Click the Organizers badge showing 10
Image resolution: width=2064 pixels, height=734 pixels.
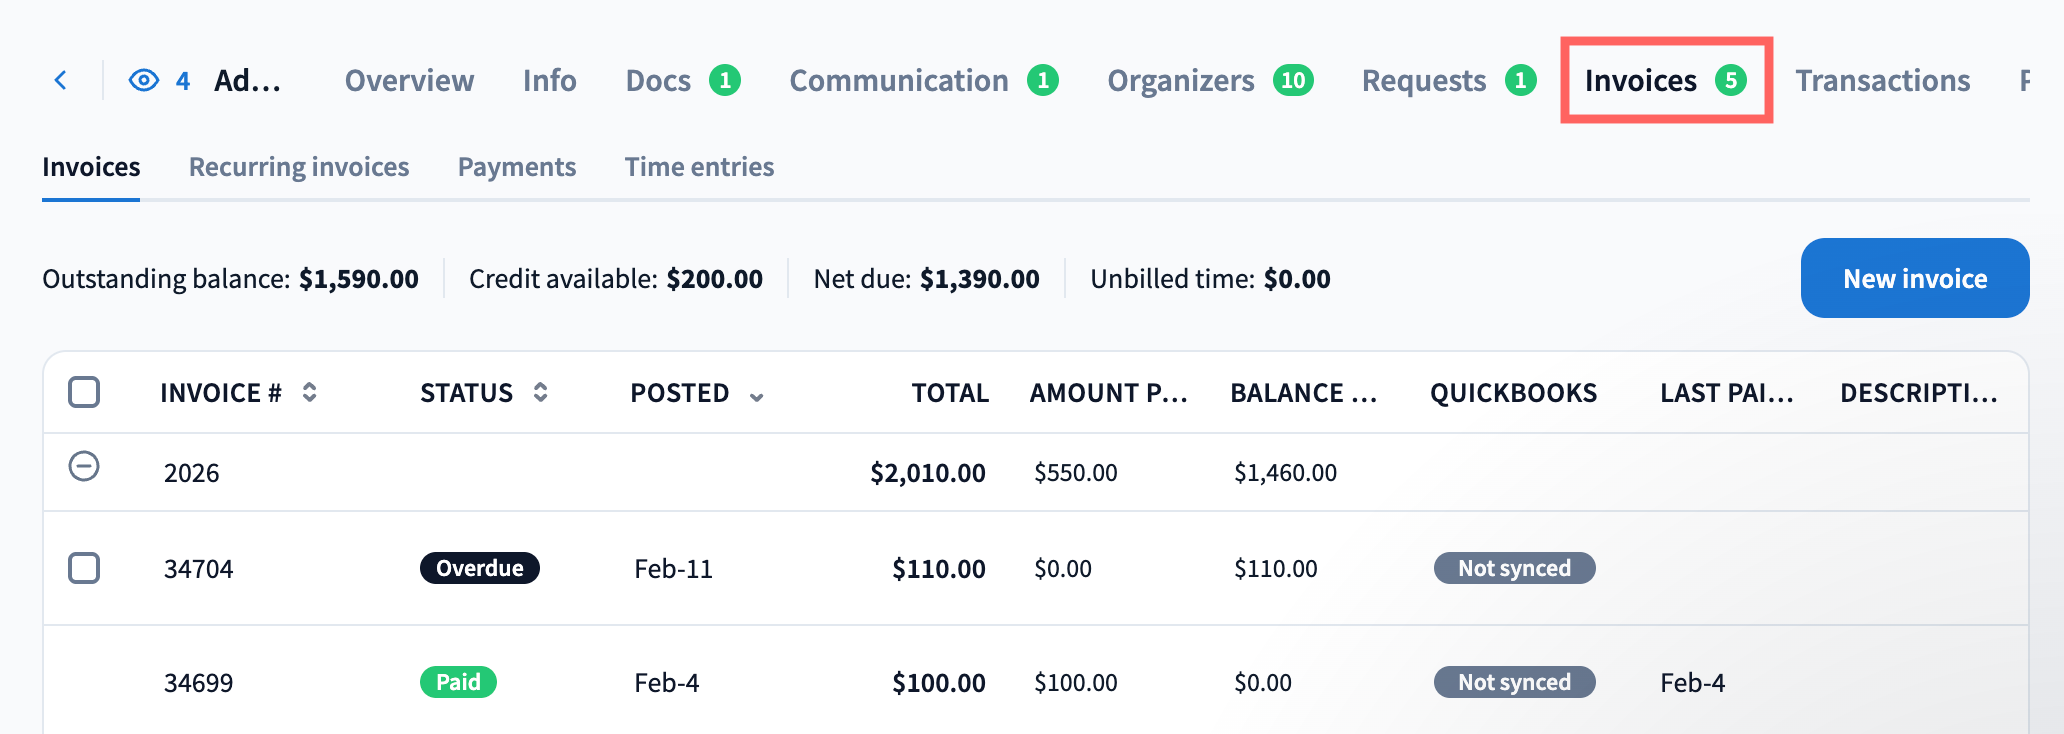point(1293,80)
